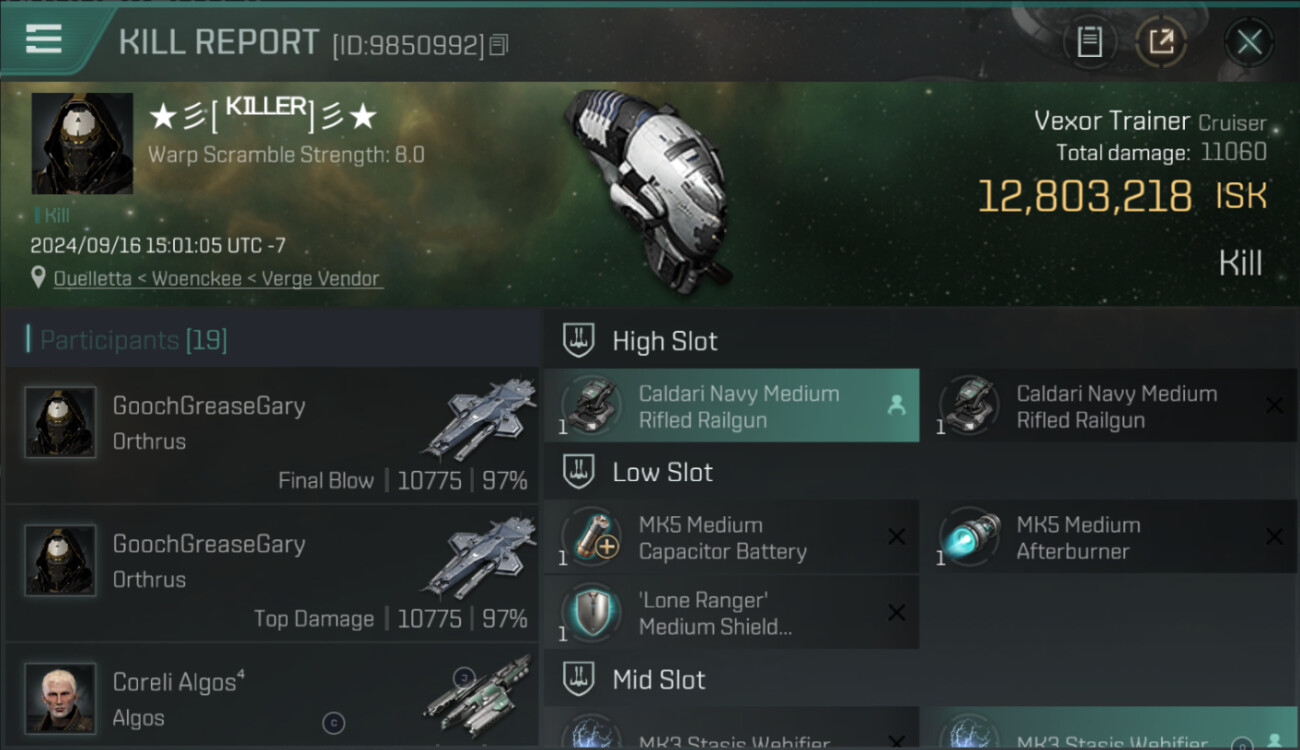Select first Caldari Navy Medium Rifled Railgun
1300x750 pixels.
point(732,406)
